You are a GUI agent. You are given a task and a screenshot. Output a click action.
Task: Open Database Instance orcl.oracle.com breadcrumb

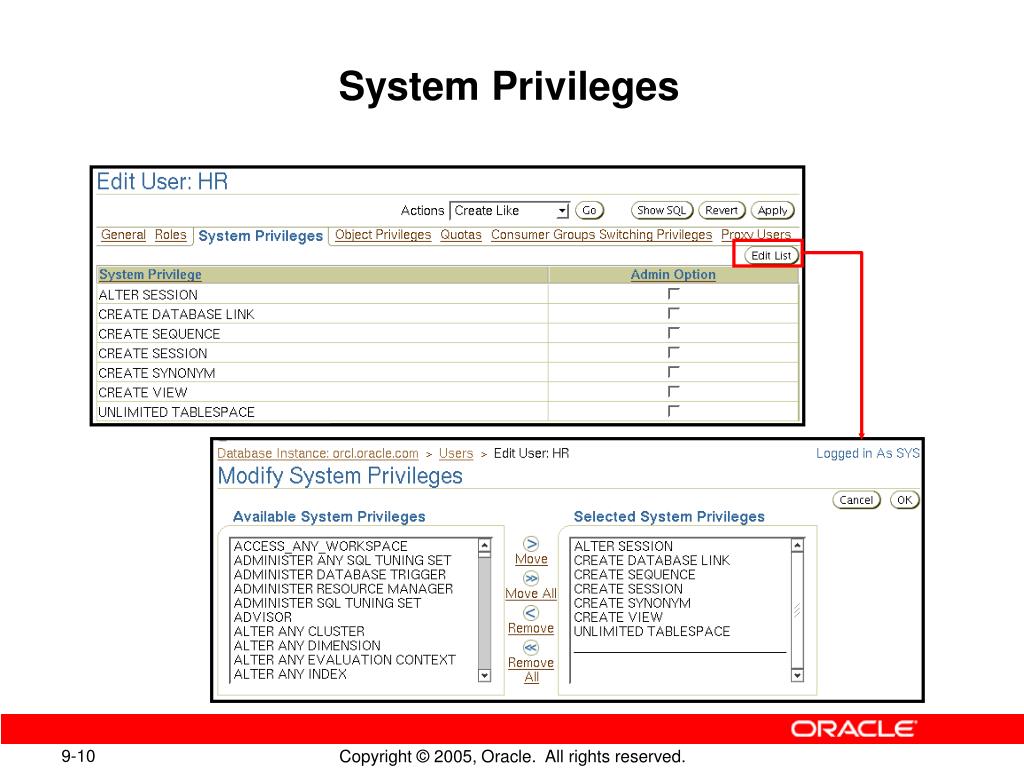click(317, 453)
